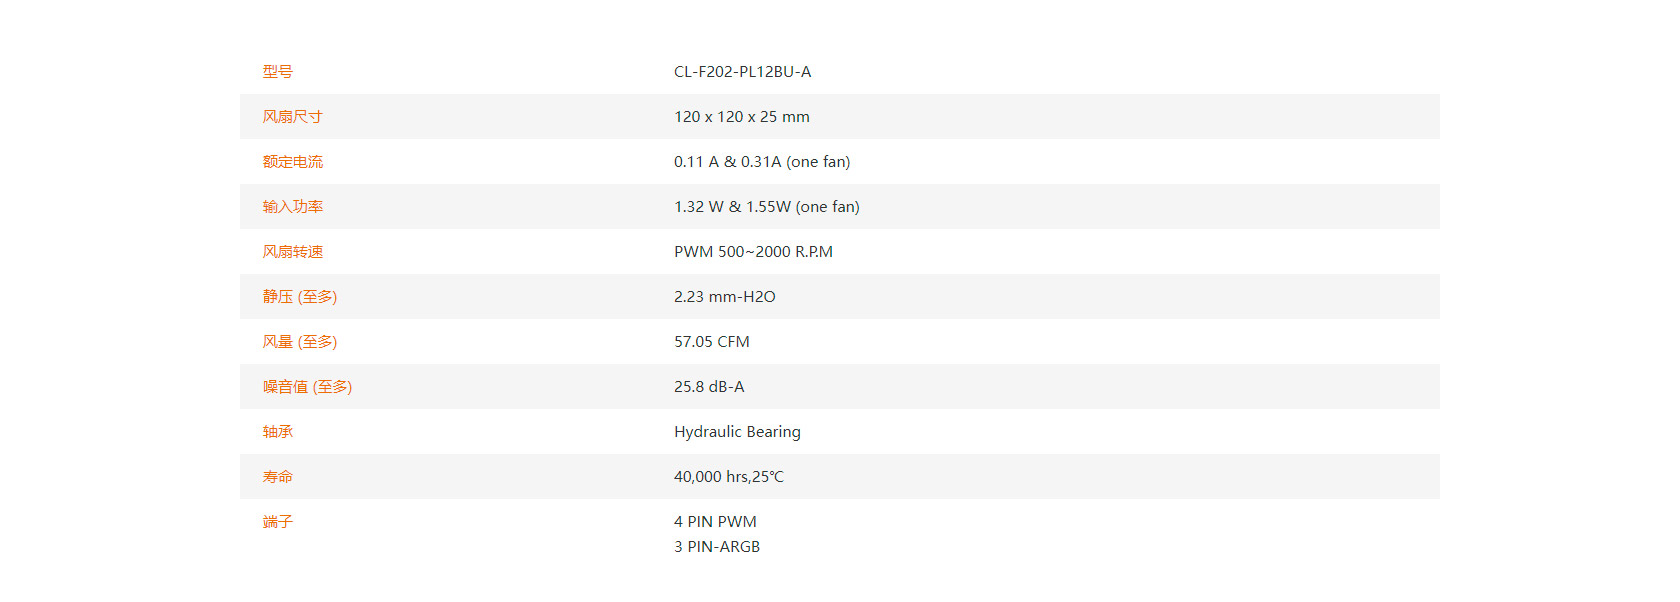
Task: Click the Hydraulic Bearing text
Action: pos(737,432)
